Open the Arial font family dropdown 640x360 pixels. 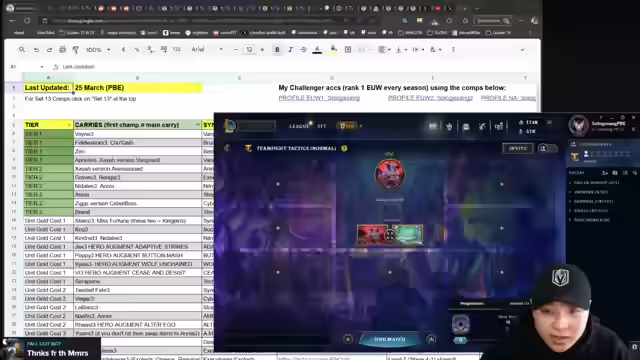click(x=207, y=49)
